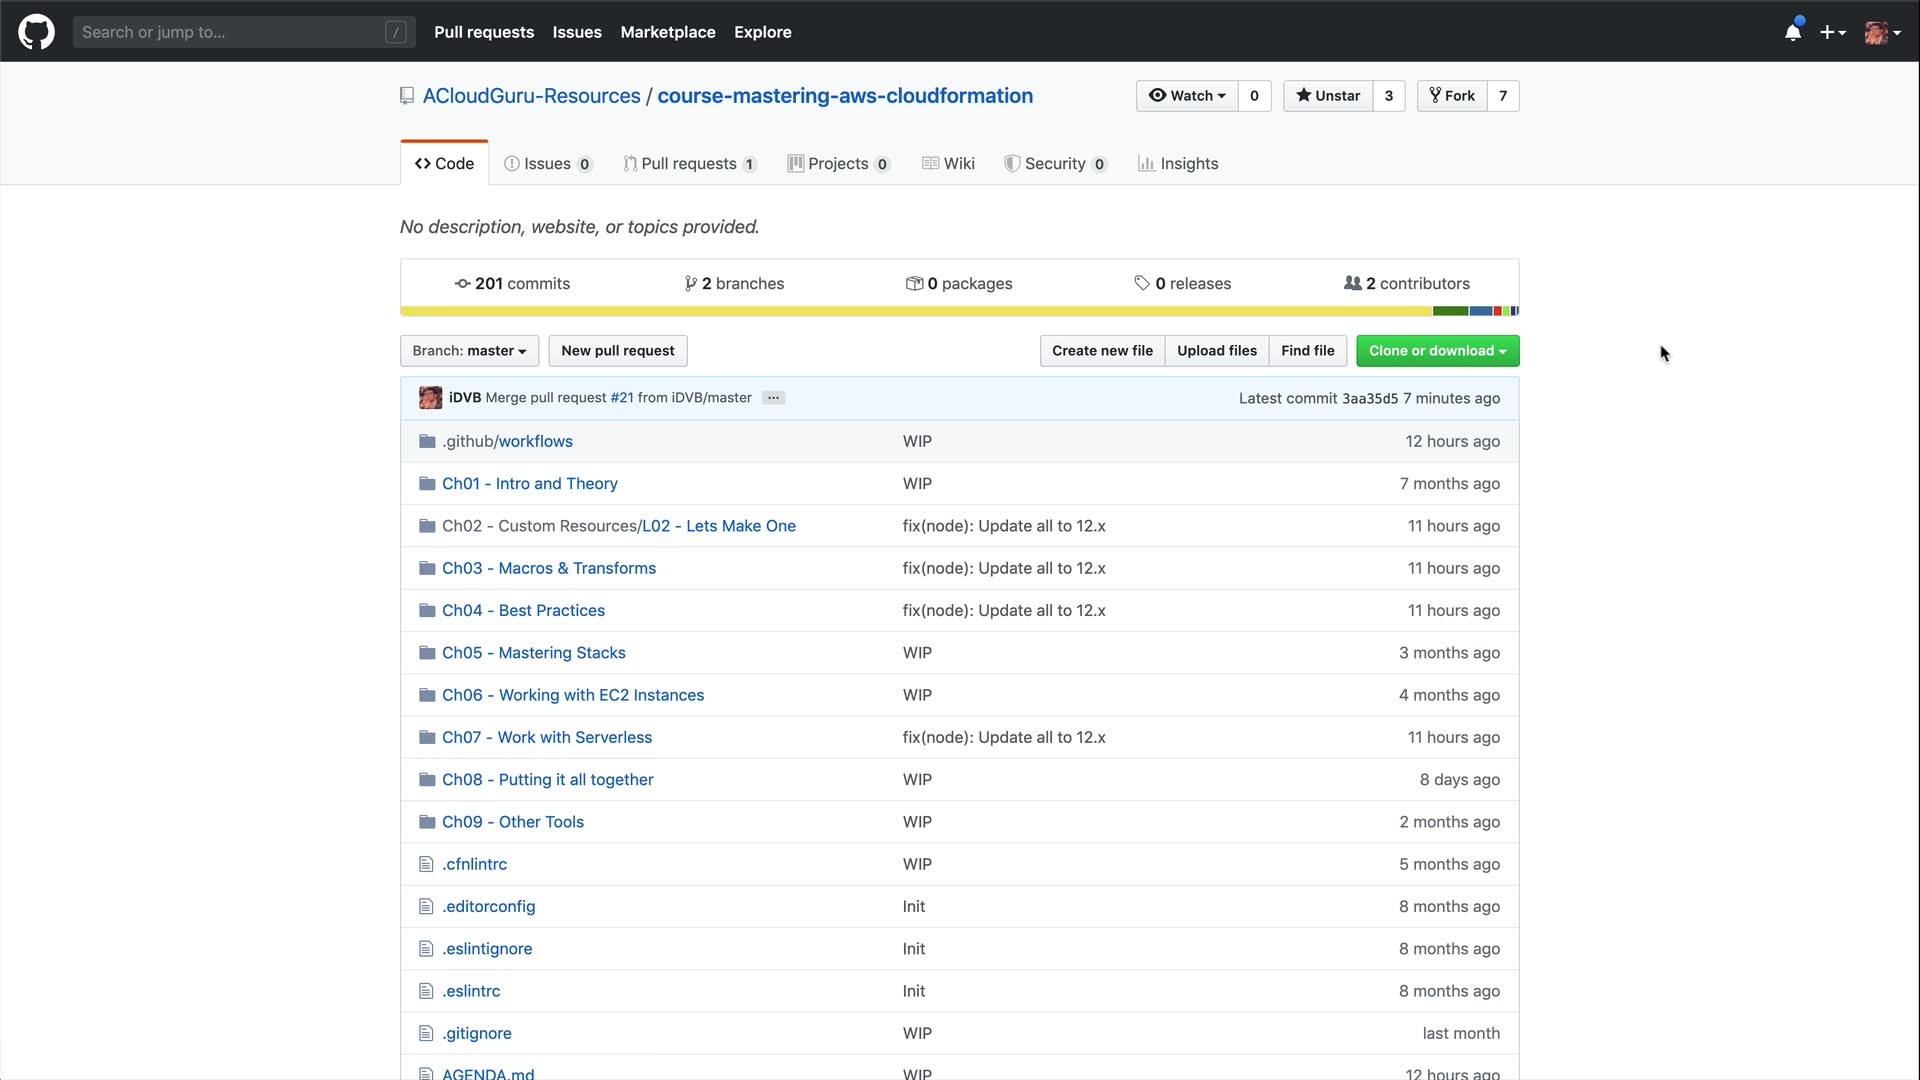Screen dimensions: 1920x1080
Task: Toggle Unstar on the repository
Action: (1328, 96)
